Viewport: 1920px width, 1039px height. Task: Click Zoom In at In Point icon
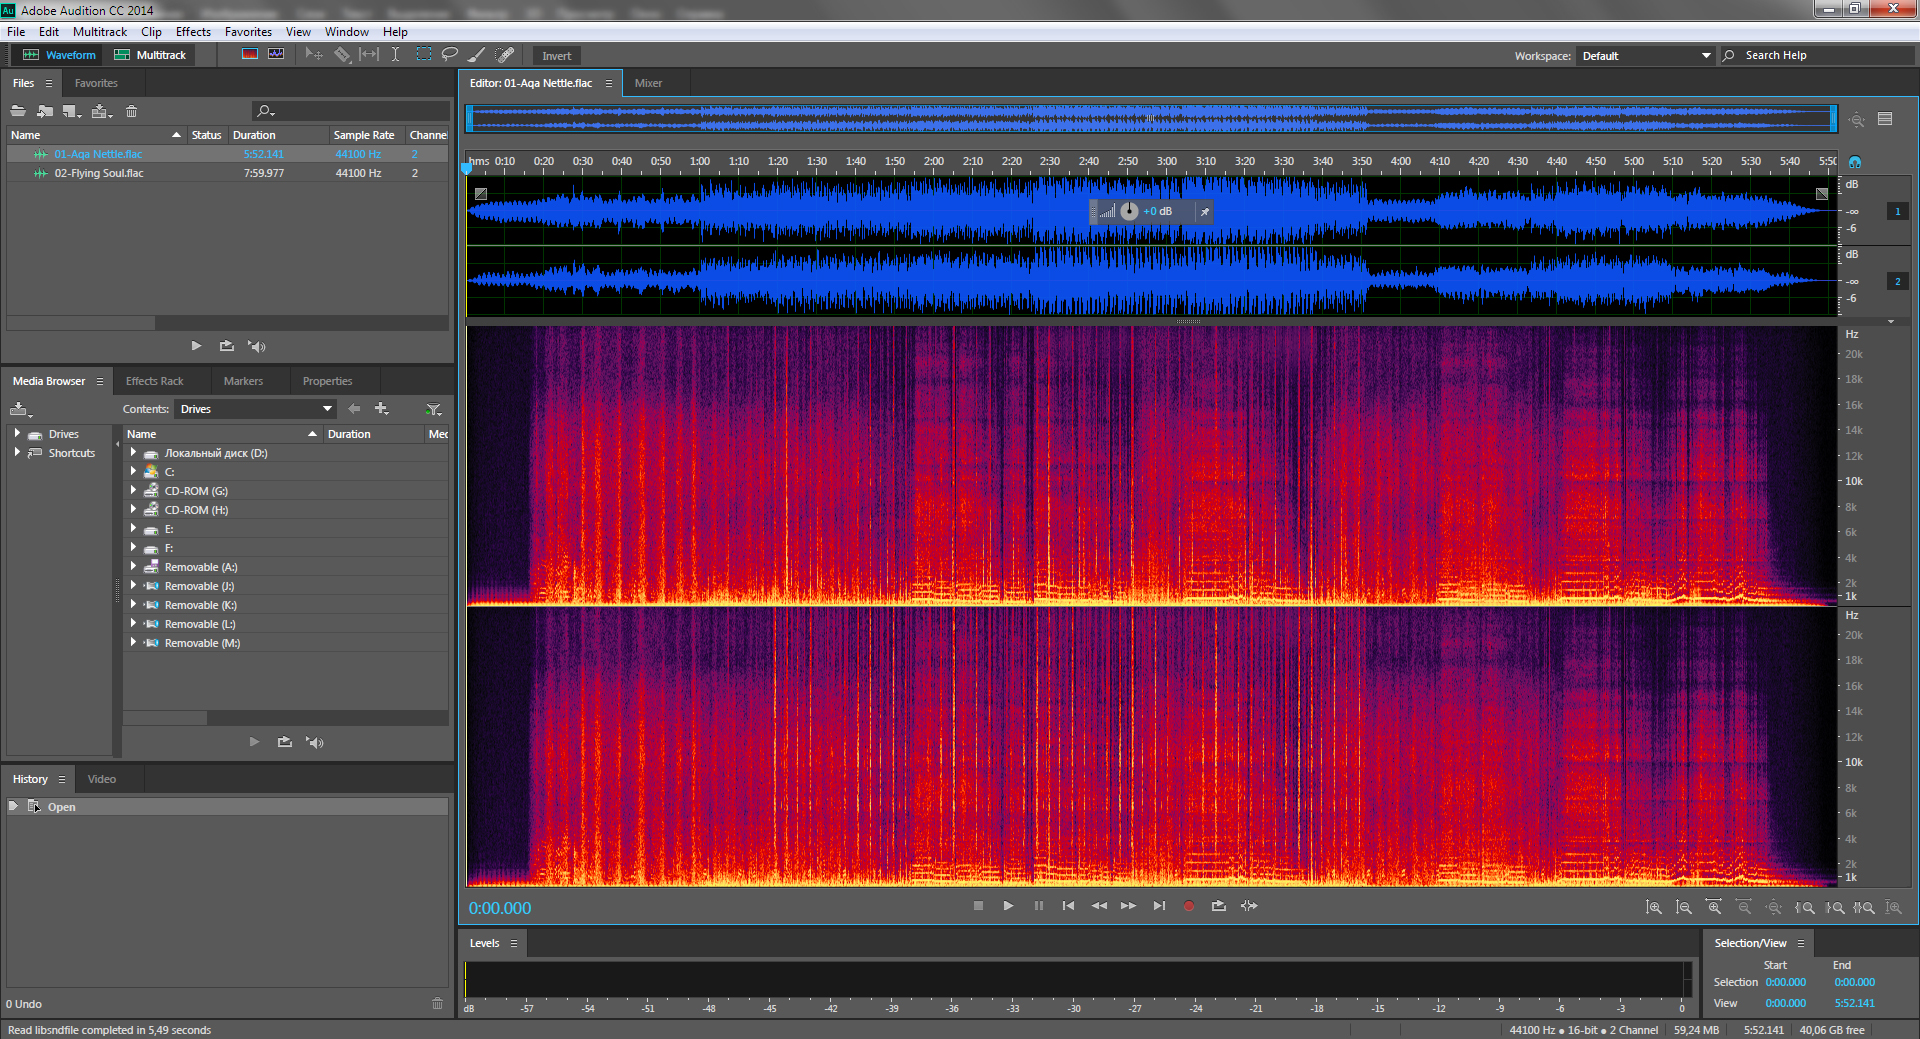(1805, 907)
